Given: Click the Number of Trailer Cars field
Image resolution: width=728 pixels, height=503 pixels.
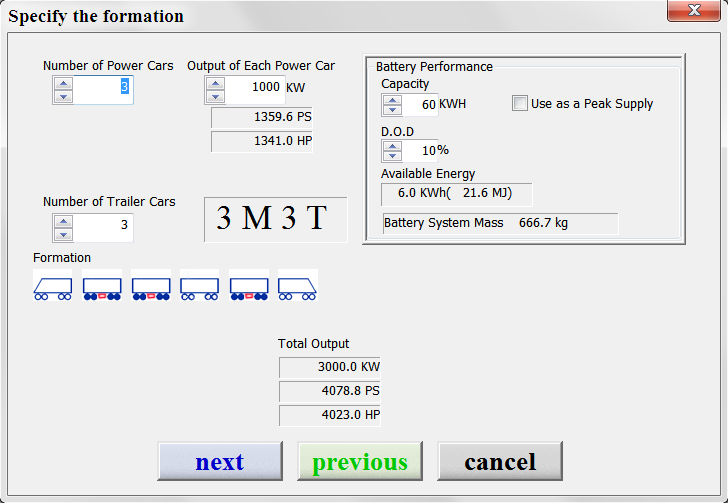Looking at the screenshot, I should tap(103, 228).
